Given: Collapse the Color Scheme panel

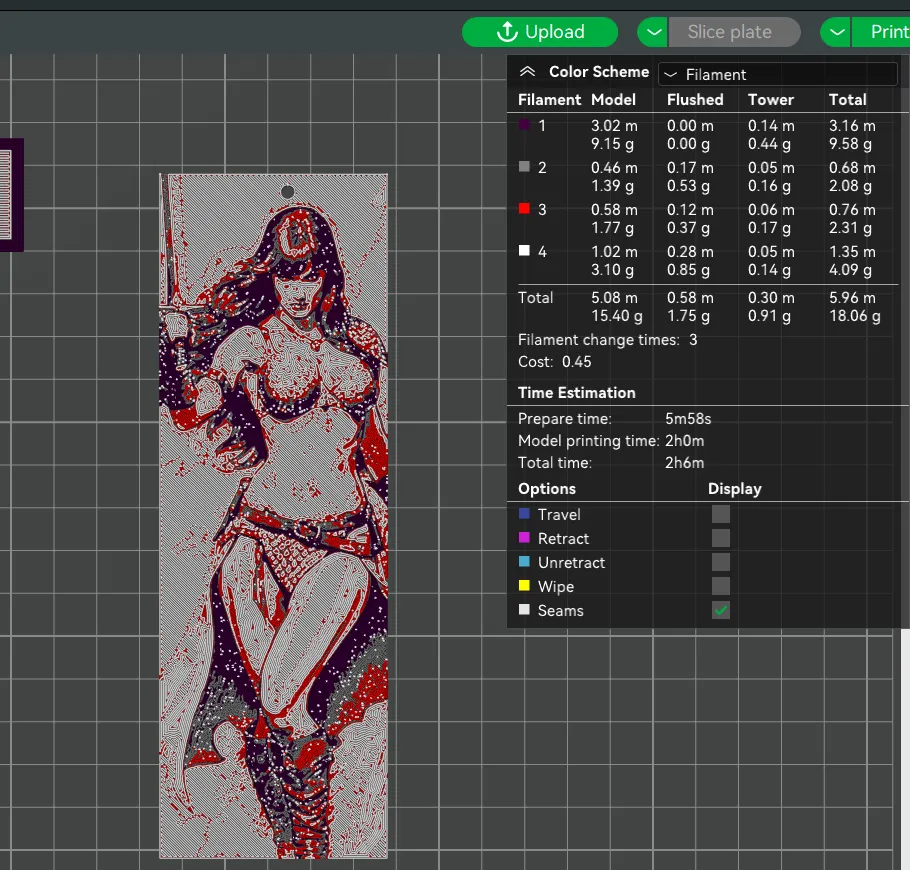Looking at the screenshot, I should click(x=527, y=71).
